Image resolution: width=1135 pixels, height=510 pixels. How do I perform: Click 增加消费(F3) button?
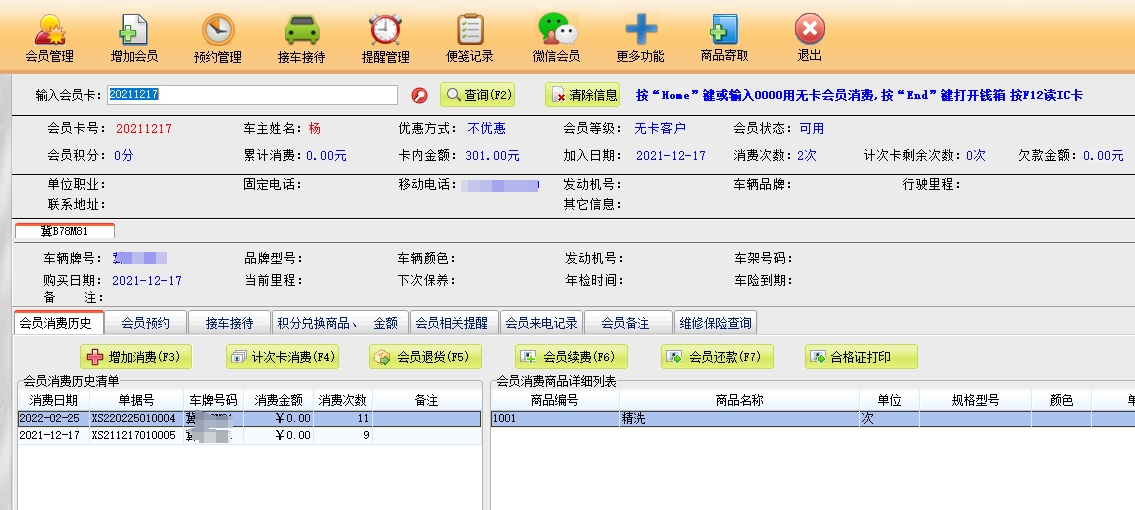(x=136, y=357)
